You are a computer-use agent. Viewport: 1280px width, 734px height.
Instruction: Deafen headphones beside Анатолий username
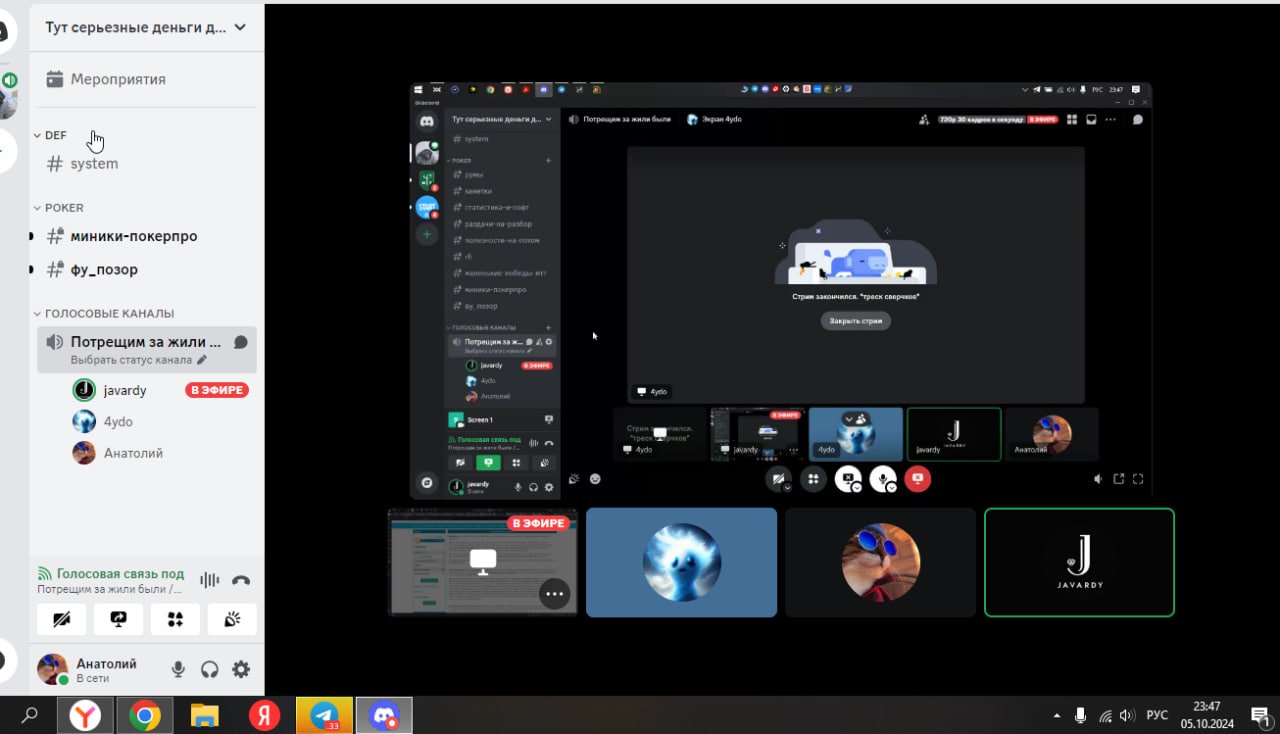coord(209,669)
